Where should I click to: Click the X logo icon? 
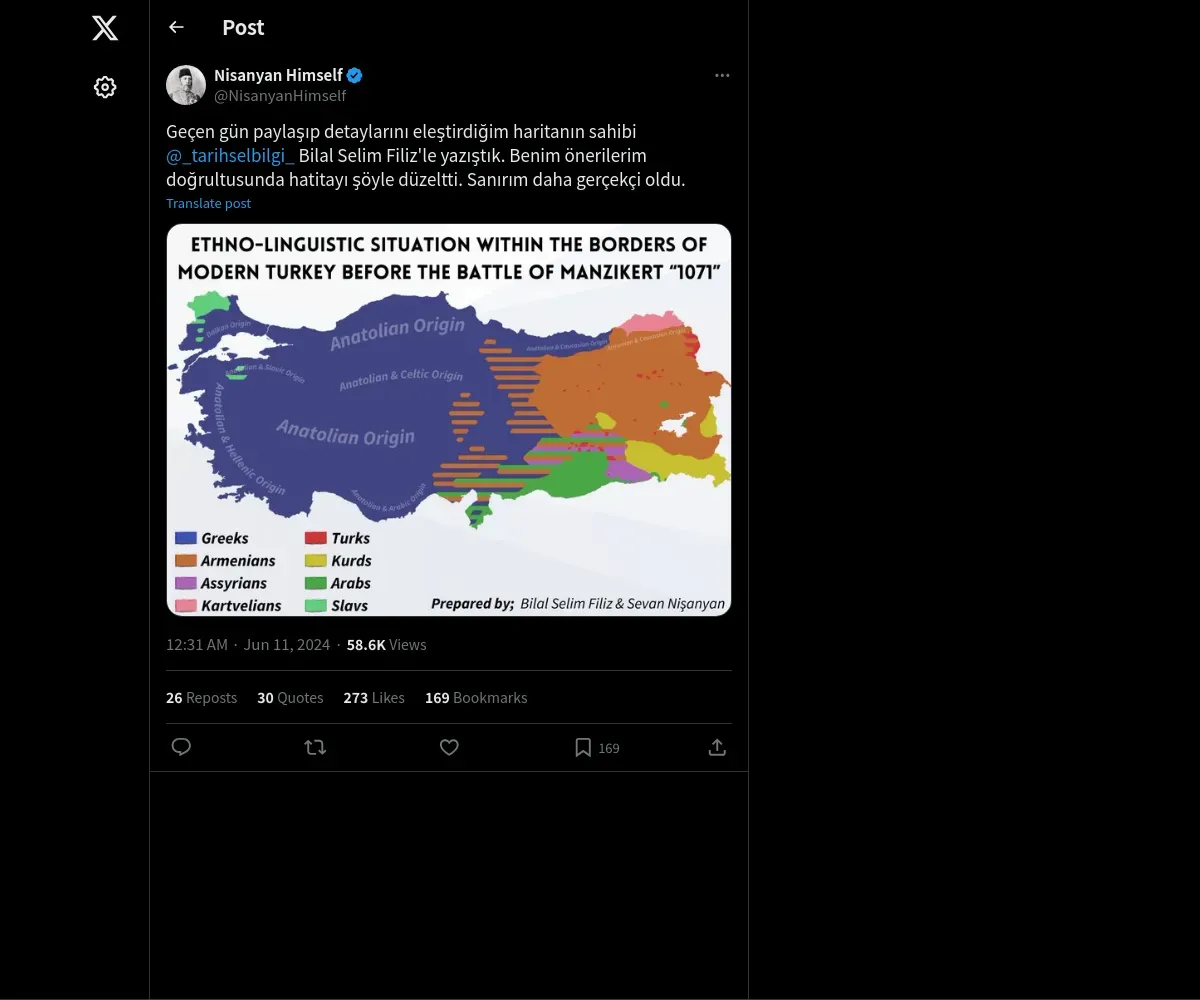tap(105, 28)
